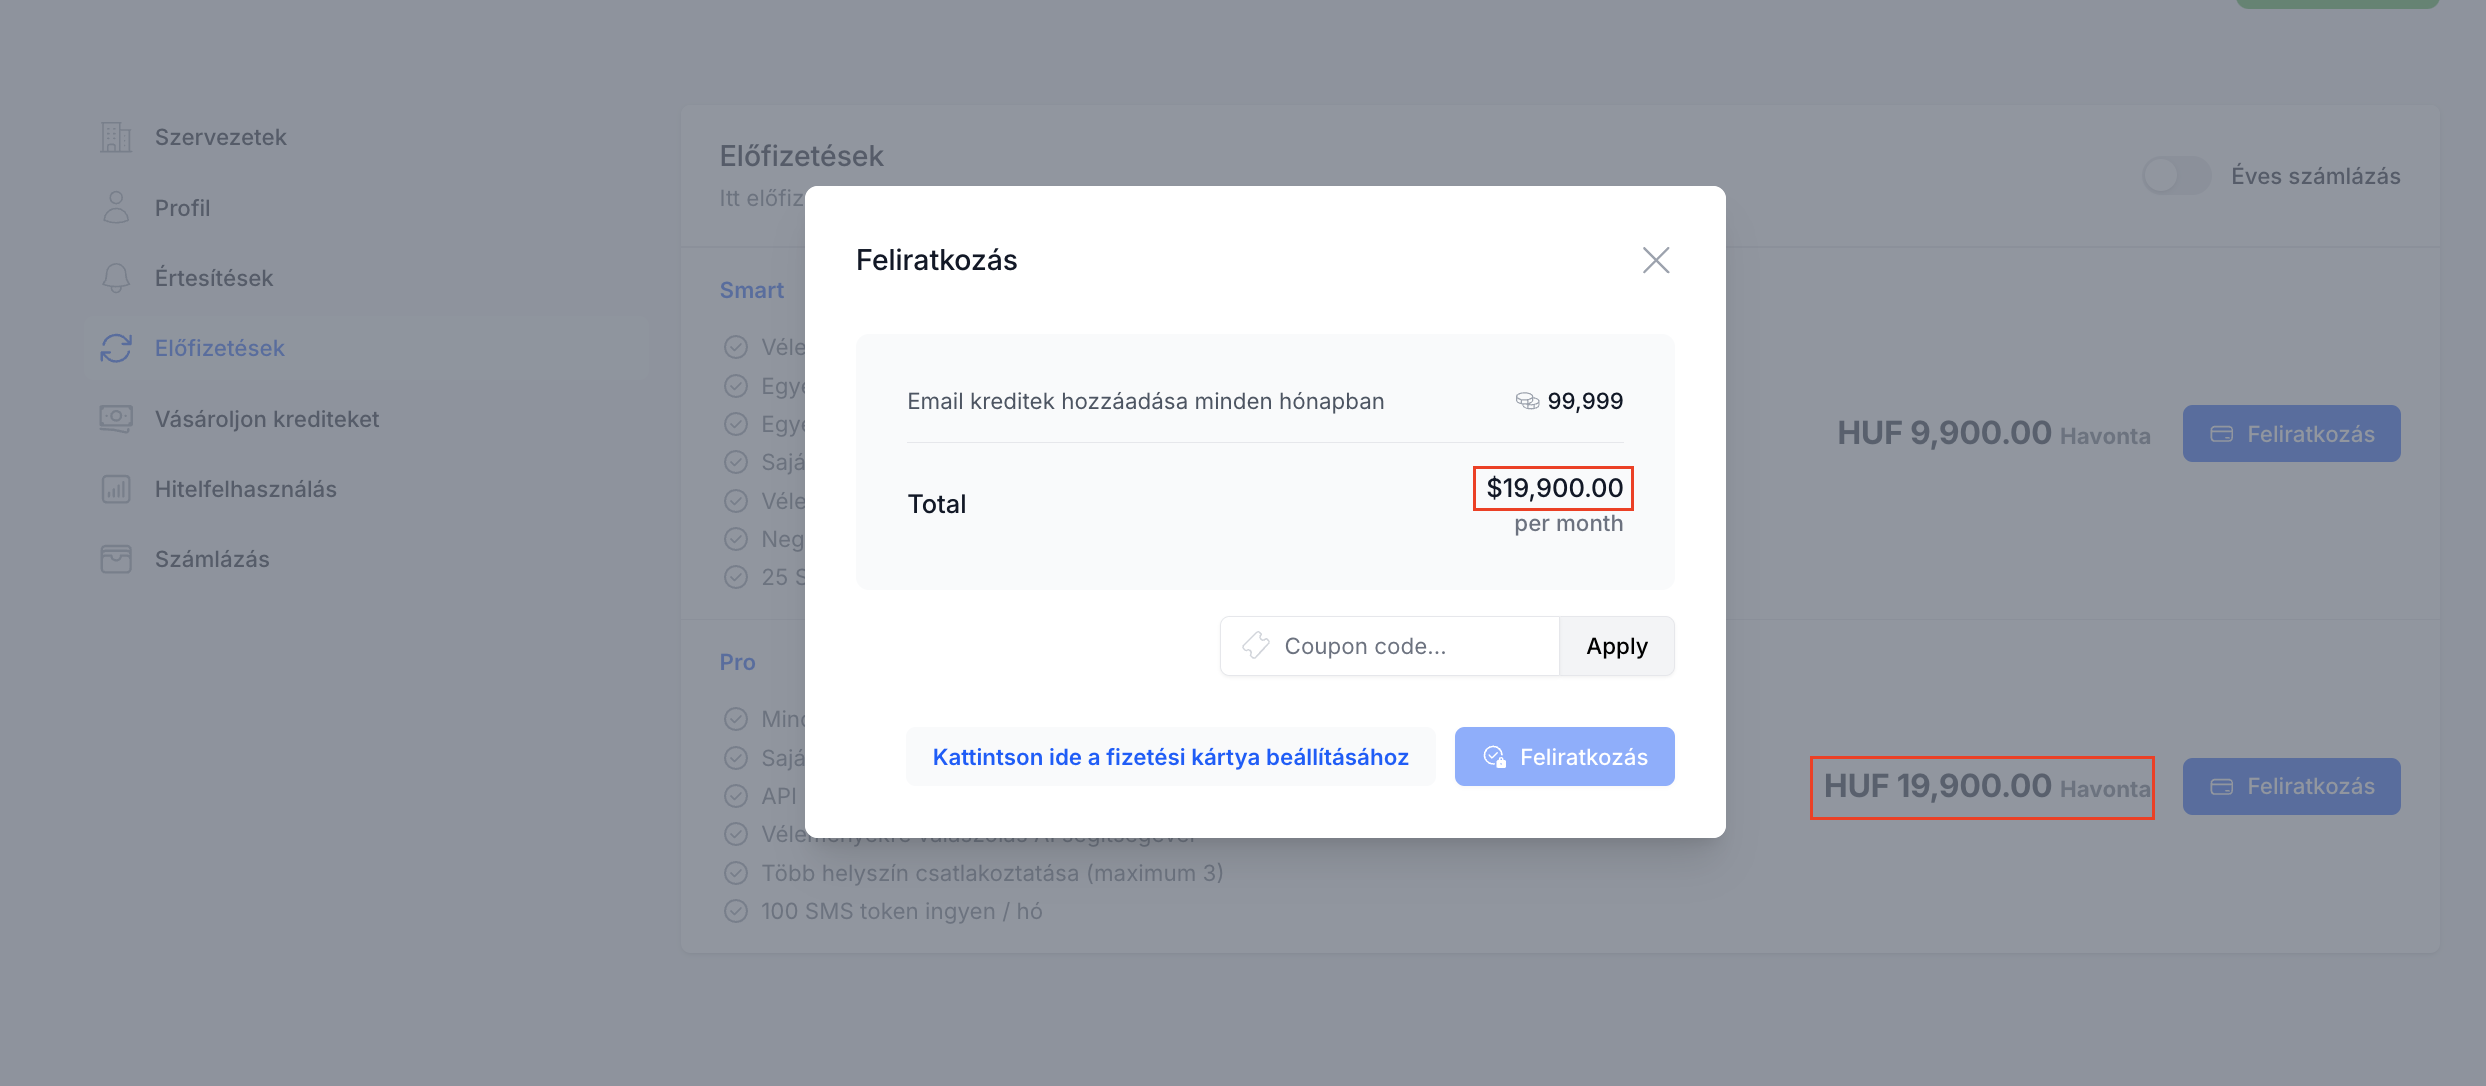This screenshot has width=2486, height=1086.
Task: Click the Profil person icon
Action: [116, 208]
